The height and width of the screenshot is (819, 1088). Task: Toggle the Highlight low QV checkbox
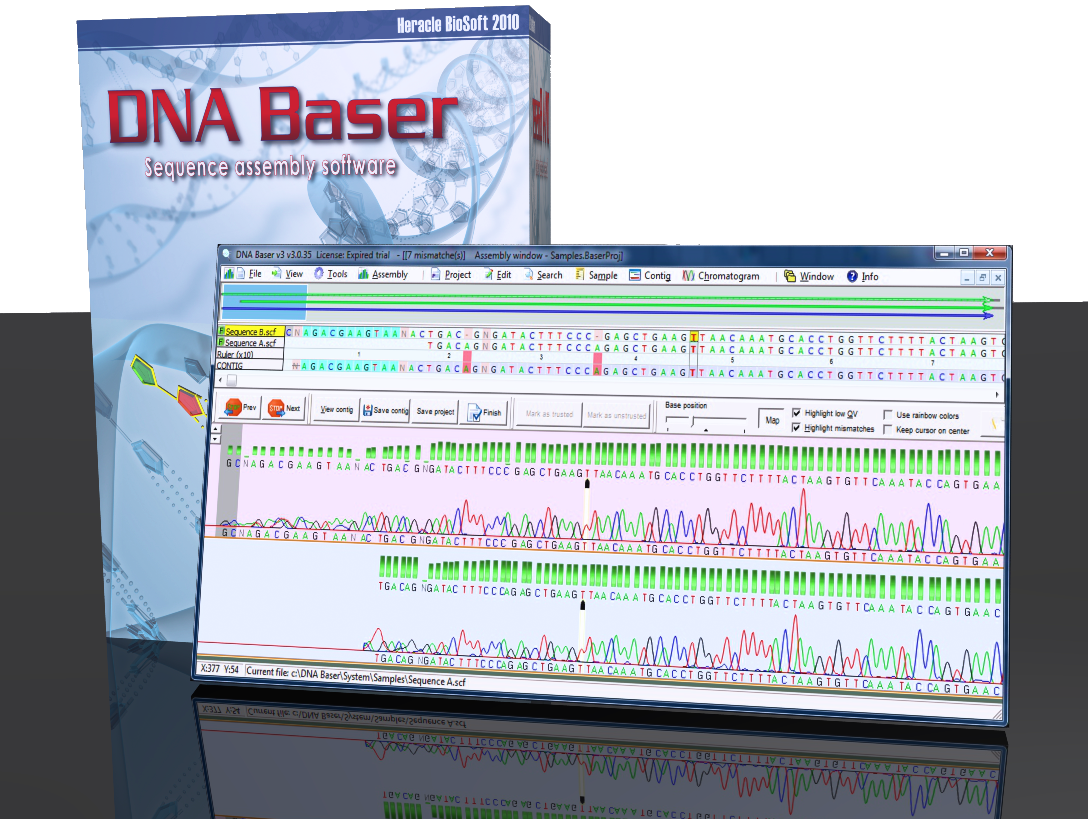[x=797, y=413]
